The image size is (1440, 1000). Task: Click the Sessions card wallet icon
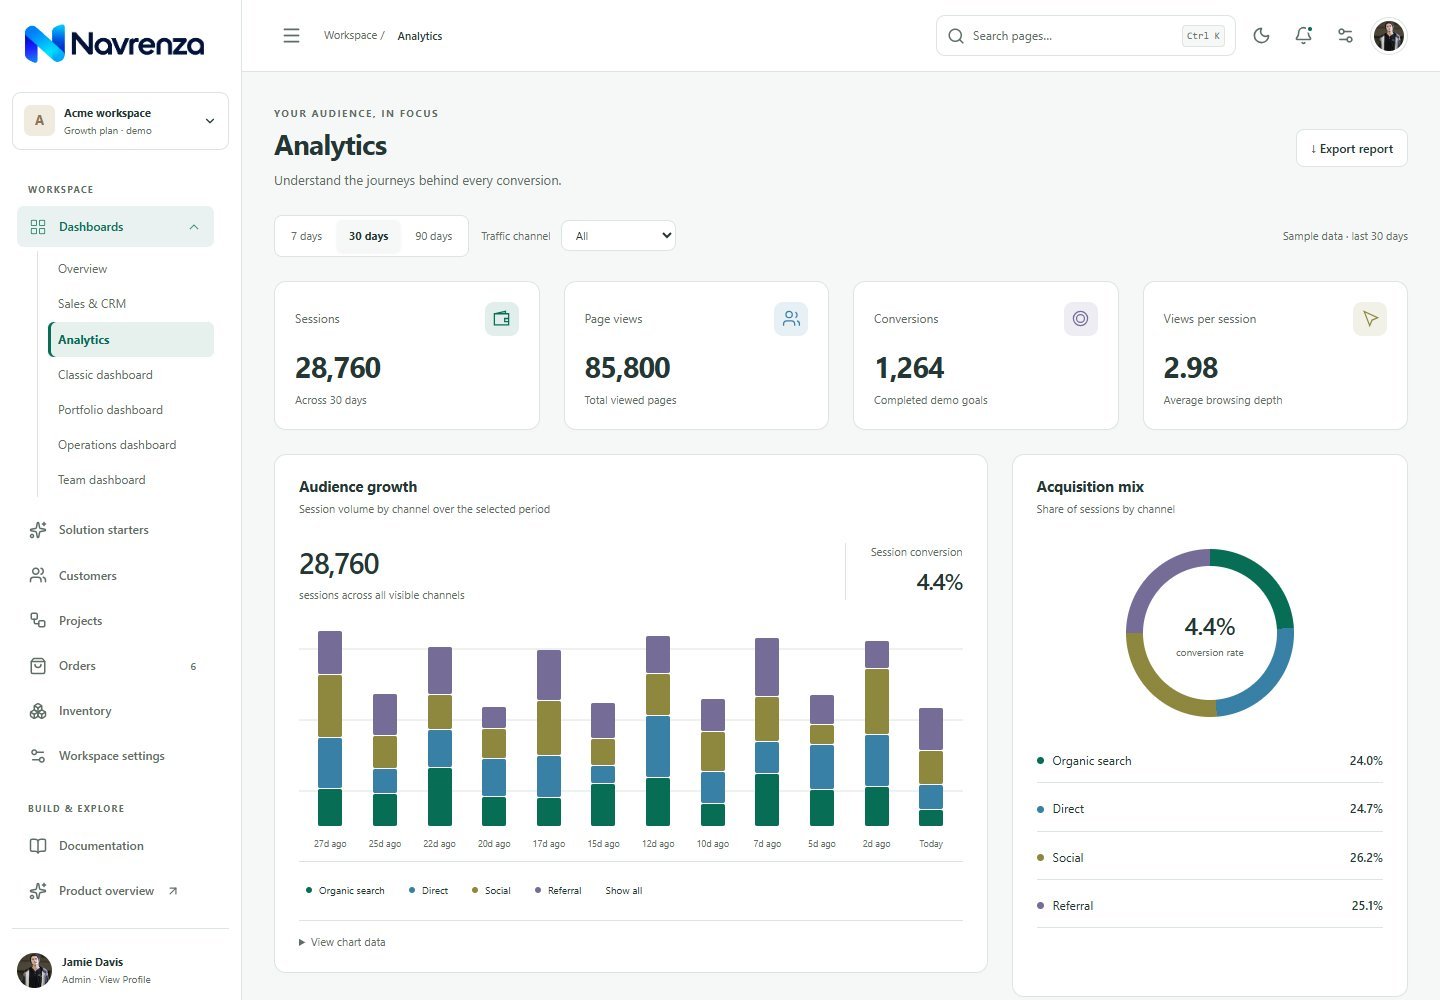[x=502, y=319]
